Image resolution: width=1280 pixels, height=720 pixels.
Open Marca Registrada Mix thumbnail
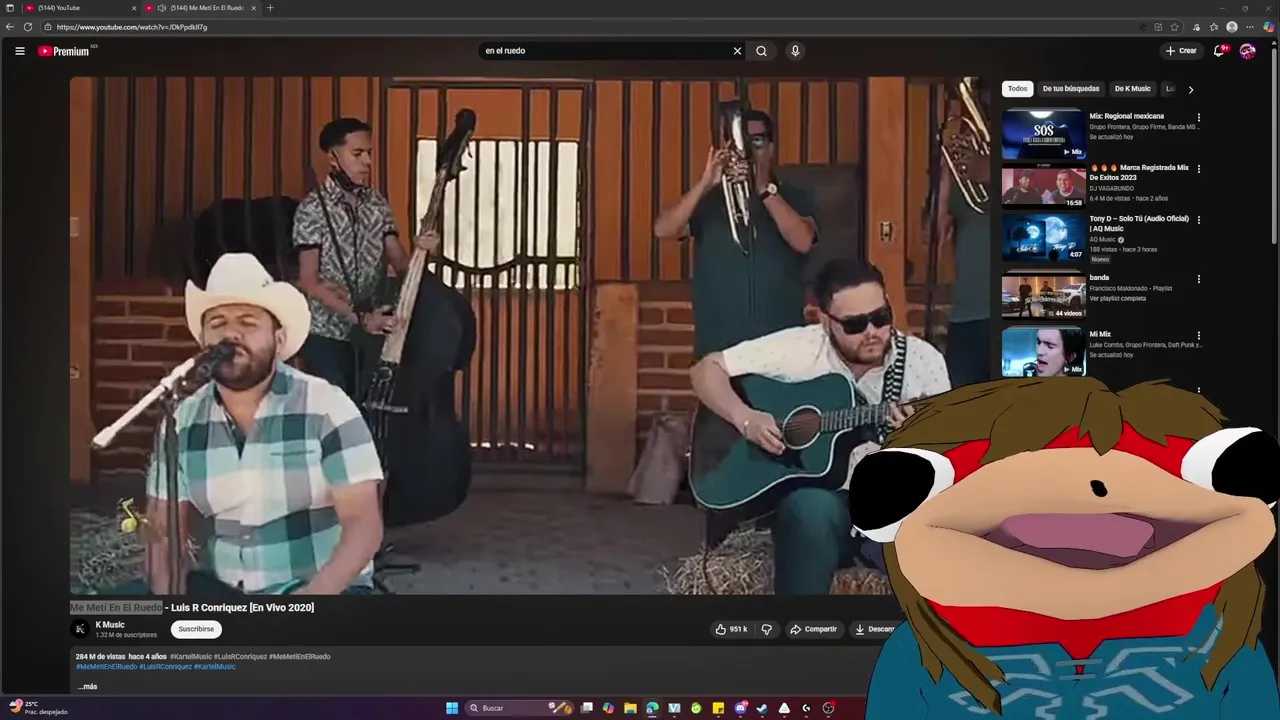(x=1043, y=186)
